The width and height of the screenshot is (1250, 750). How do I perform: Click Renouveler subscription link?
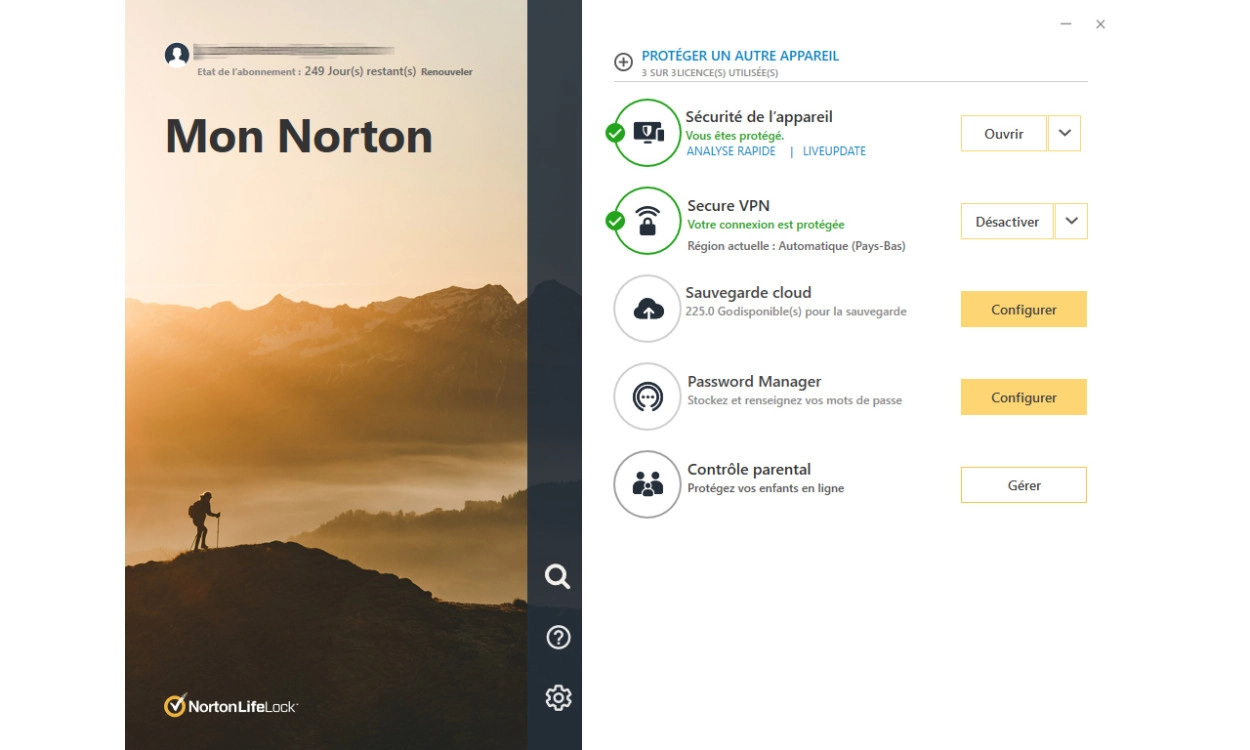coord(447,72)
